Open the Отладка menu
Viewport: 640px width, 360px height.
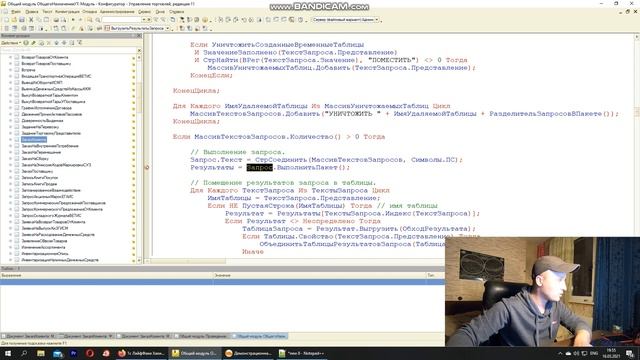coord(89,12)
